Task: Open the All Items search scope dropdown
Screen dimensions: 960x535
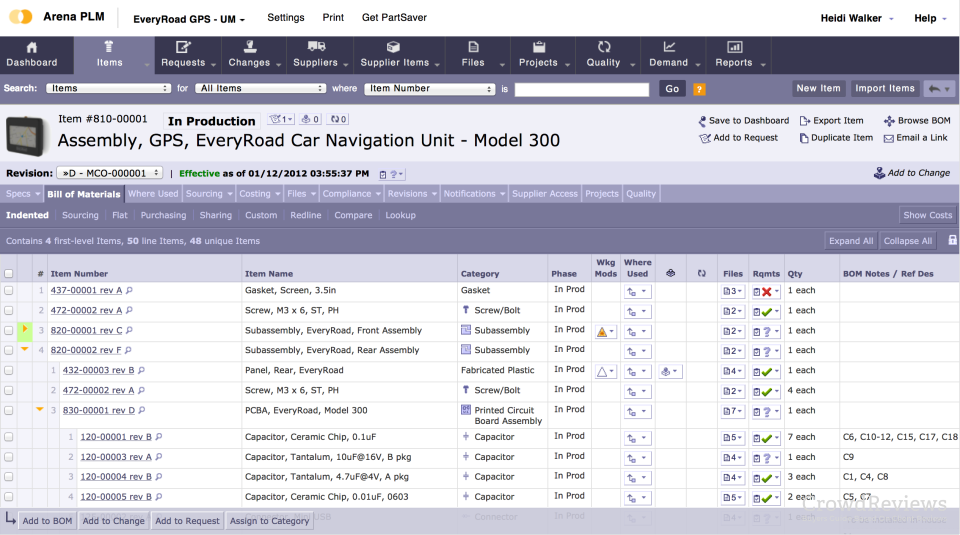Action: click(x=260, y=88)
